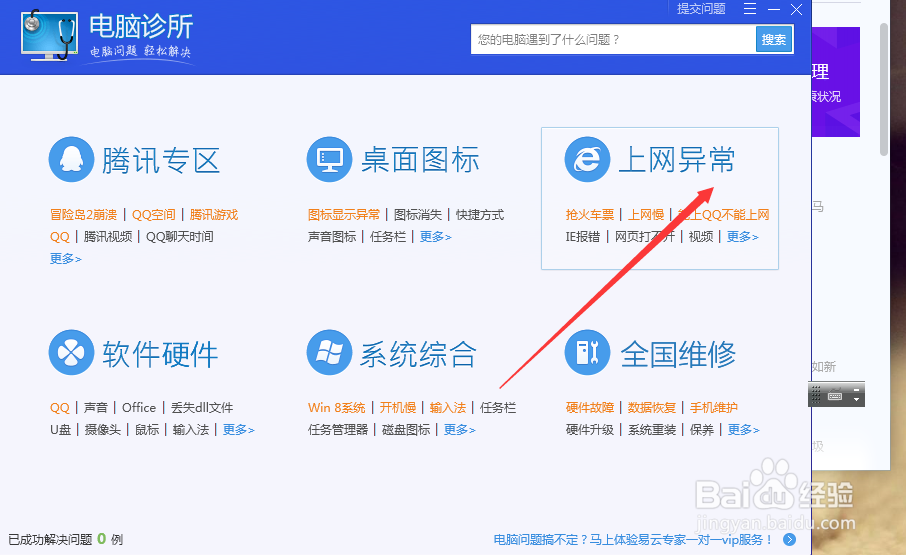The height and width of the screenshot is (555, 906).
Task: Open 提交问题 in the title bar
Action: click(x=701, y=9)
